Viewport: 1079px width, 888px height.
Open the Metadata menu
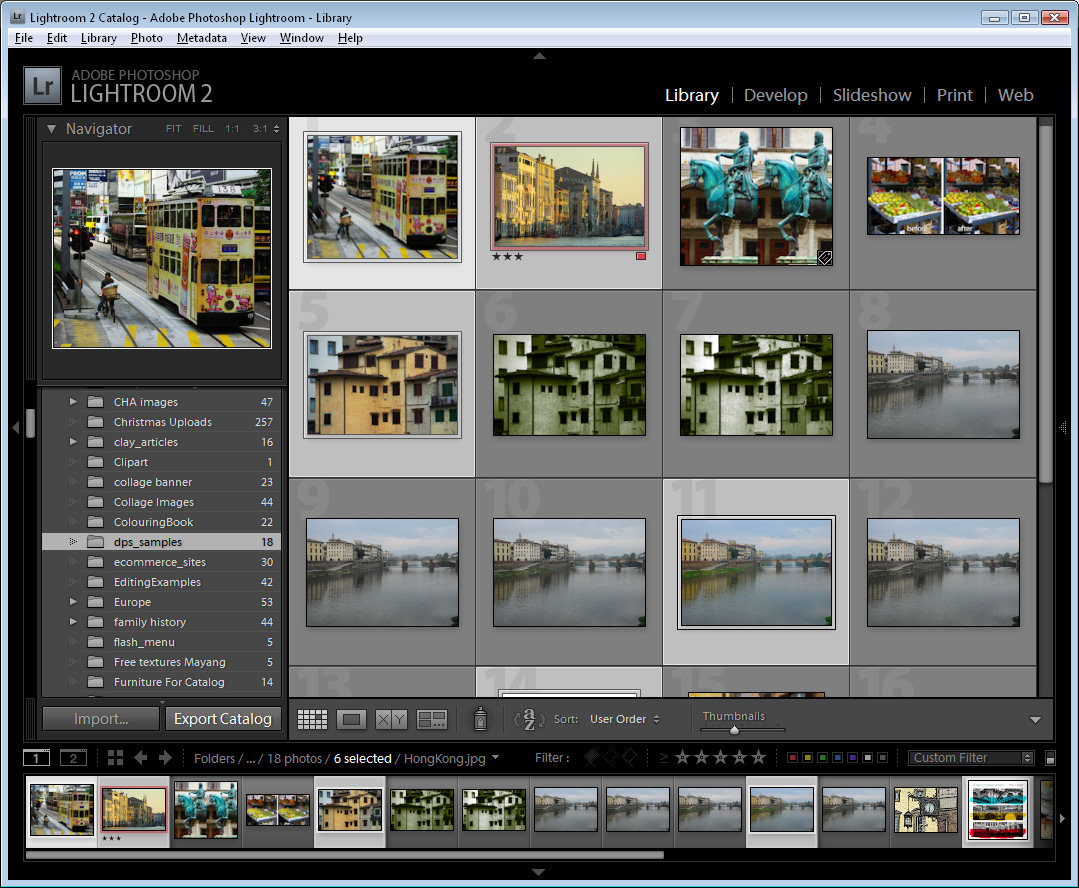pyautogui.click(x=202, y=38)
